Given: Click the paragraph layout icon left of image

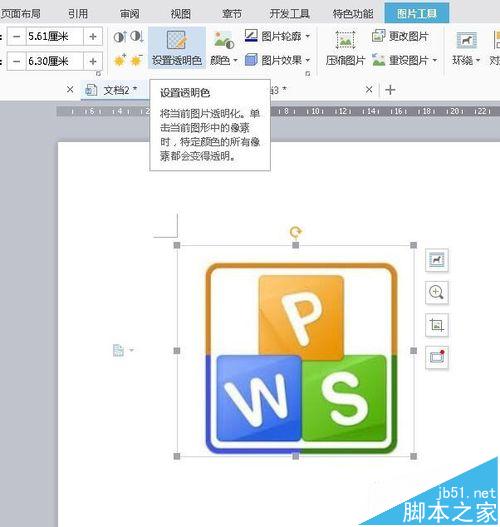Looking at the screenshot, I should [118, 351].
